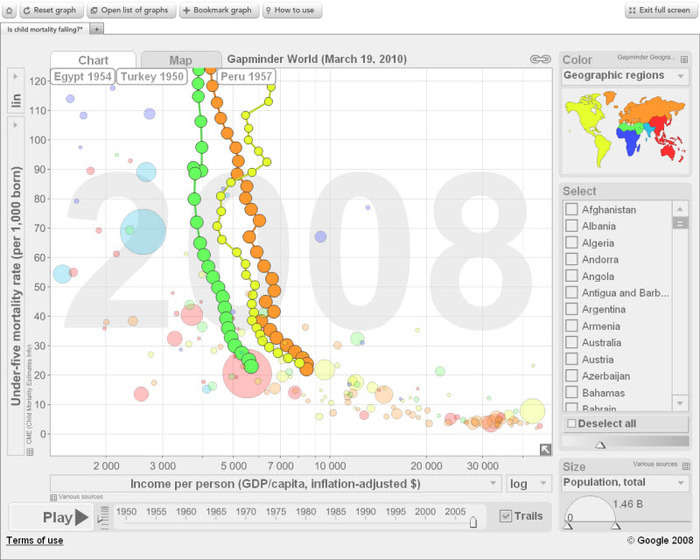Open the X-axis log scale dropdown
Screen dimensions: 700x560
(528, 484)
